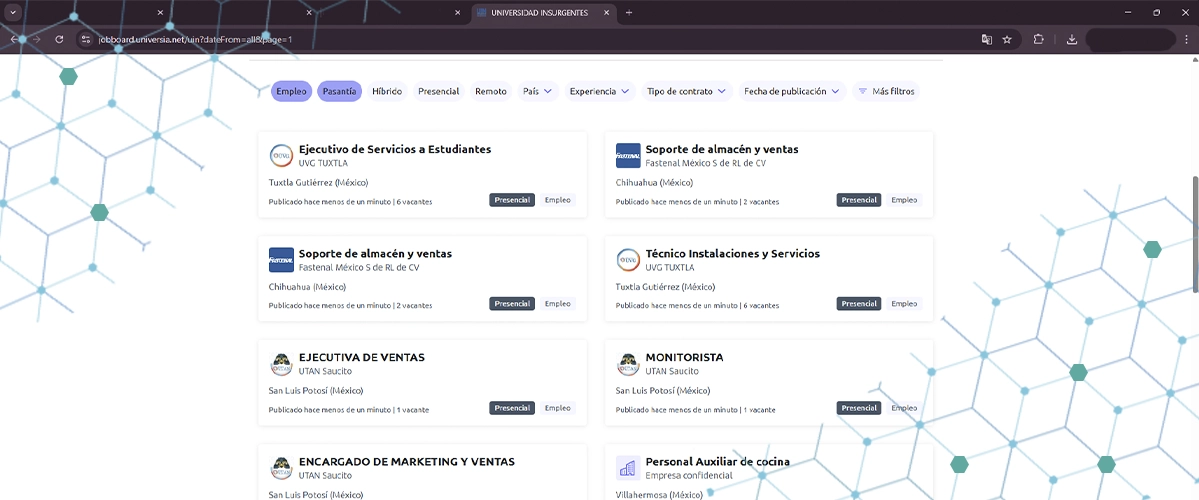Reload the page with the refresh icon
This screenshot has height=500, width=1199.
click(x=60, y=39)
